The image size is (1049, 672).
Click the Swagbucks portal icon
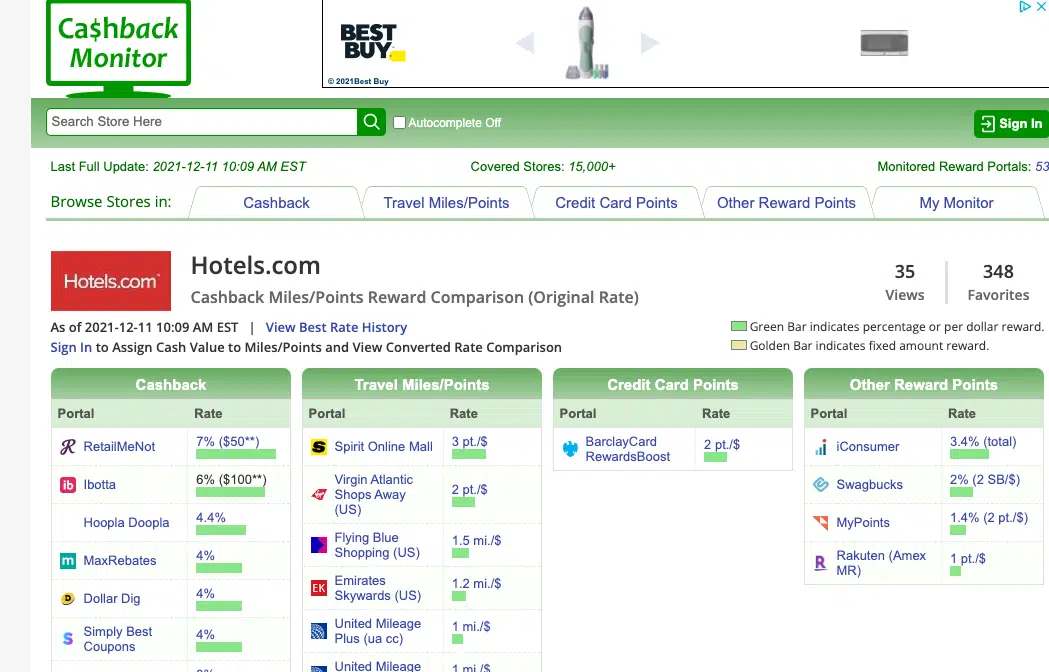pos(821,485)
